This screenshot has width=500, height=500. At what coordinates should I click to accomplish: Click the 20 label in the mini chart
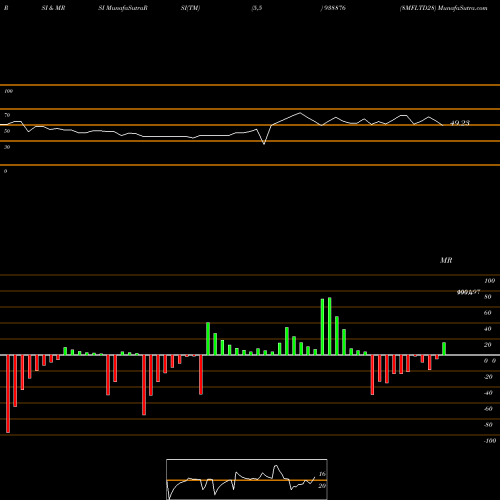322,486
